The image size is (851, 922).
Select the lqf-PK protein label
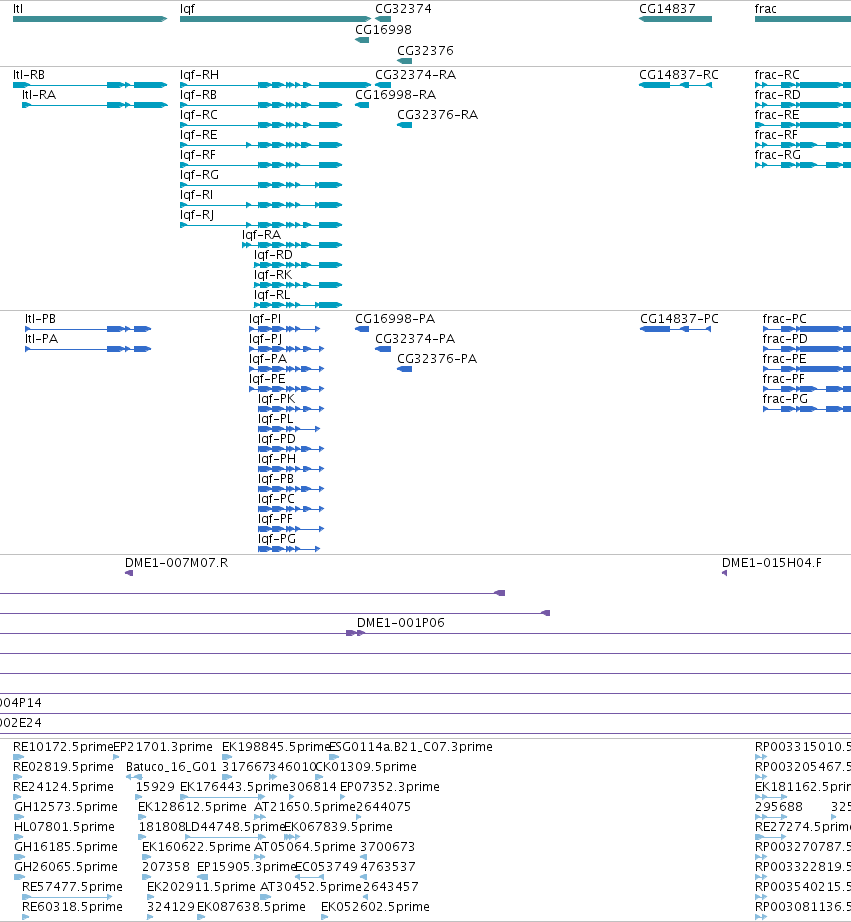276,399
